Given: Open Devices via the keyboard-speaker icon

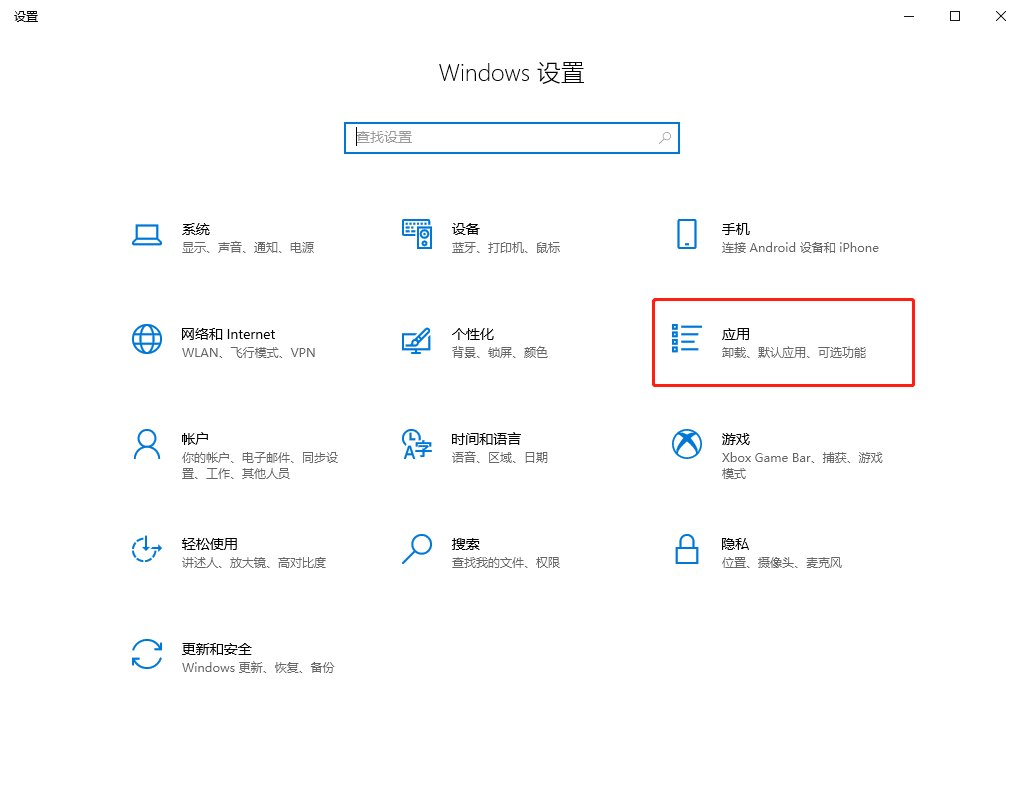Looking at the screenshot, I should point(416,234).
